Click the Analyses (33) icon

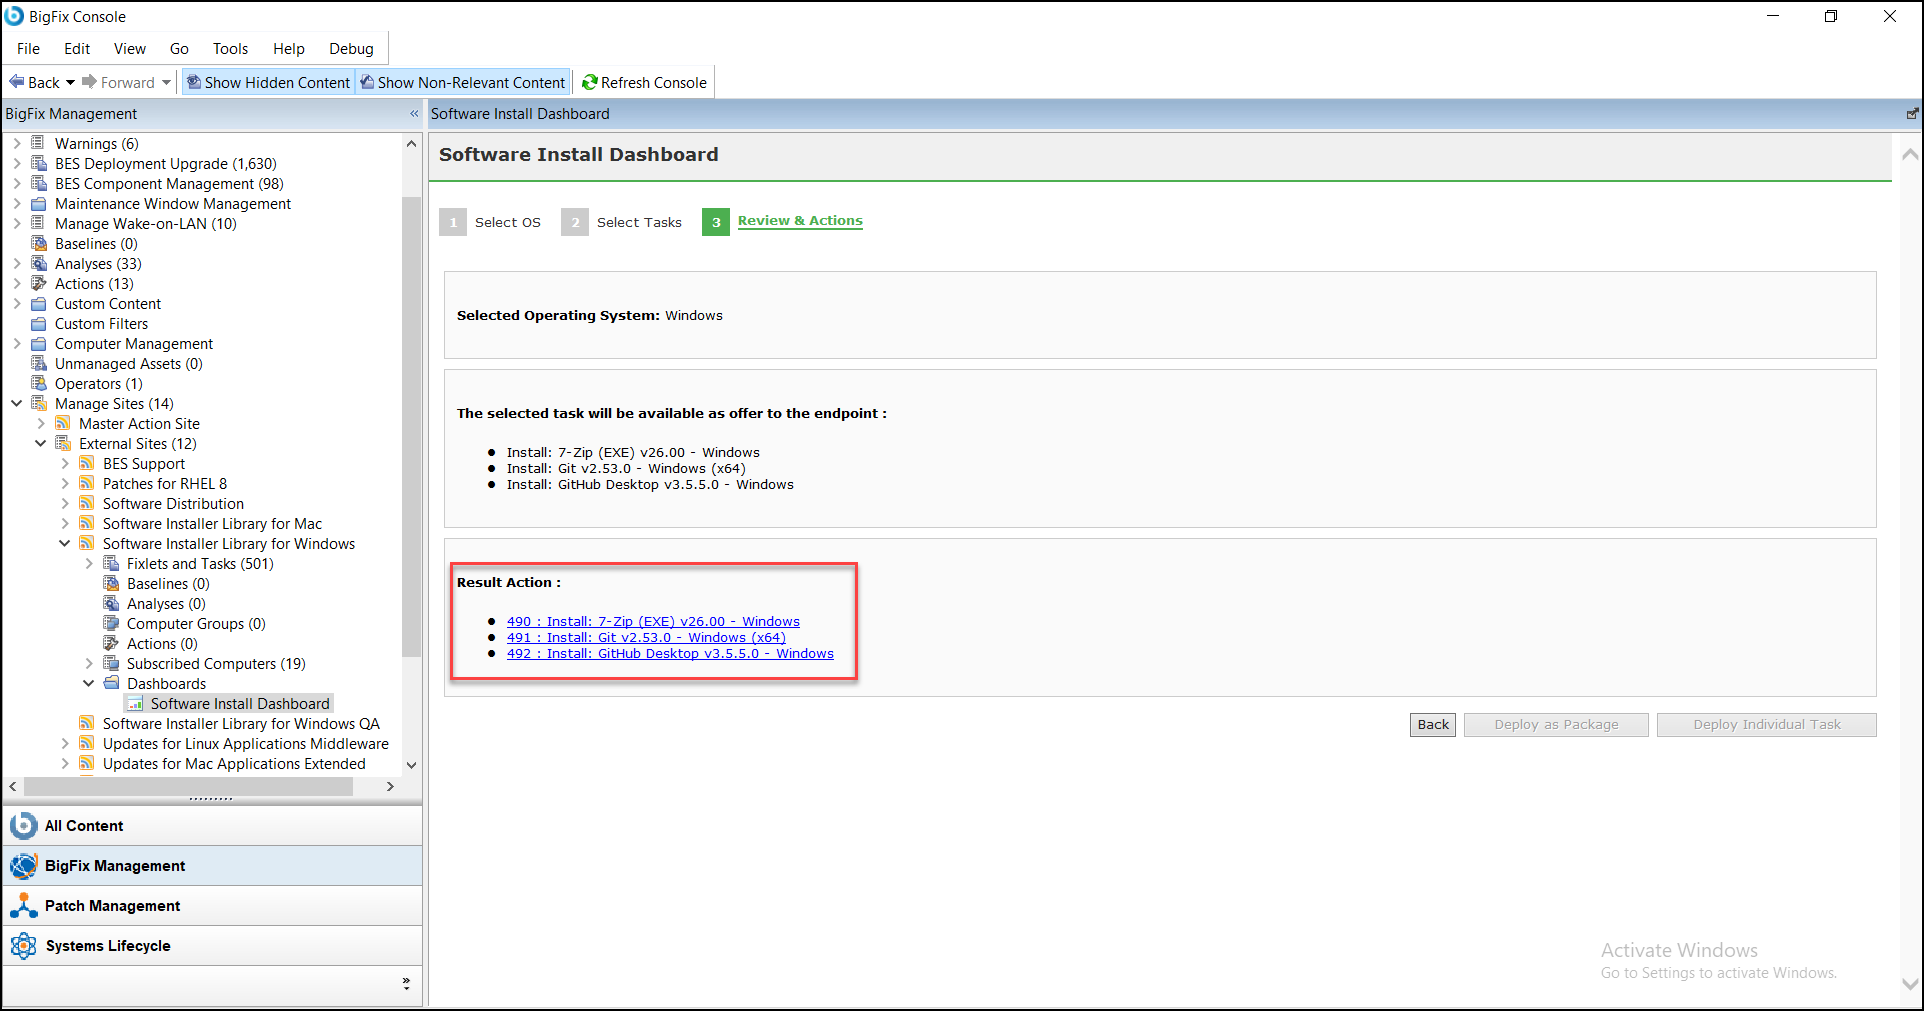coord(39,263)
